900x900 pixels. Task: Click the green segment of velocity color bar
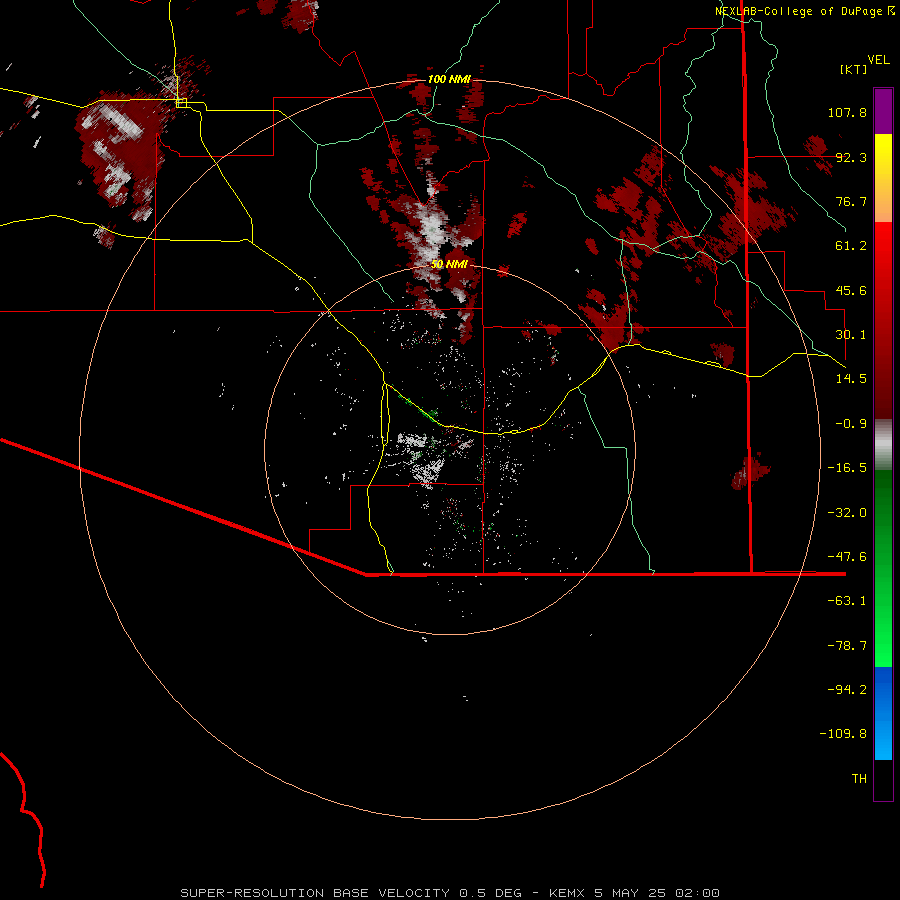[883, 568]
